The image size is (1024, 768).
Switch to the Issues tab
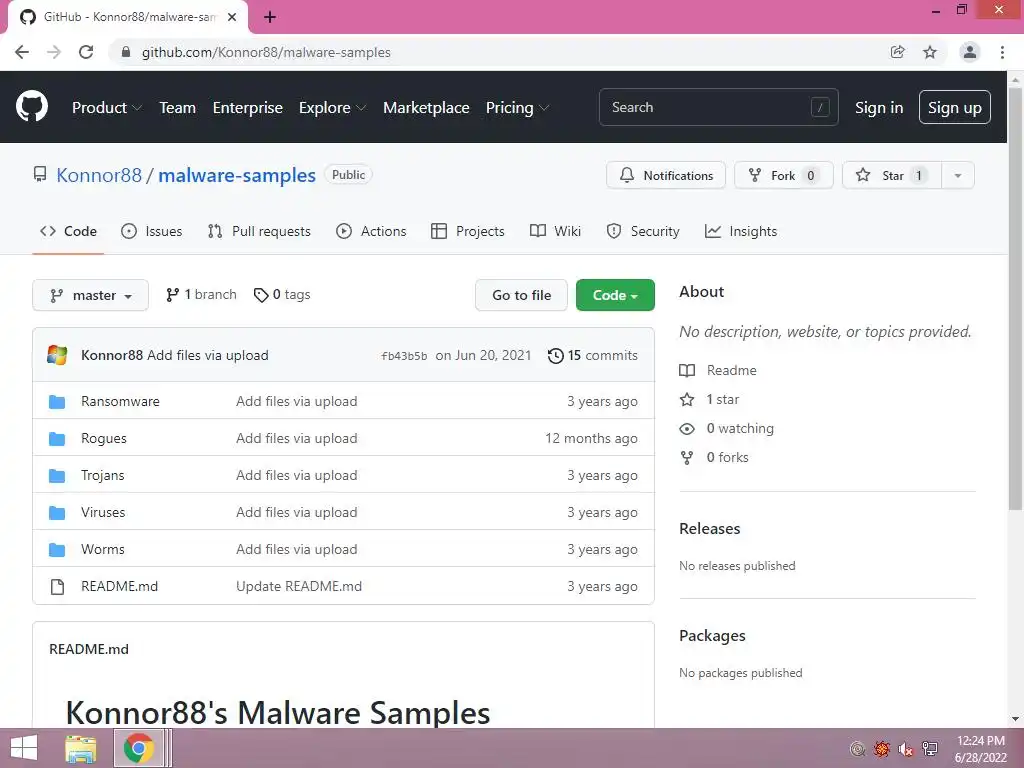tap(152, 231)
